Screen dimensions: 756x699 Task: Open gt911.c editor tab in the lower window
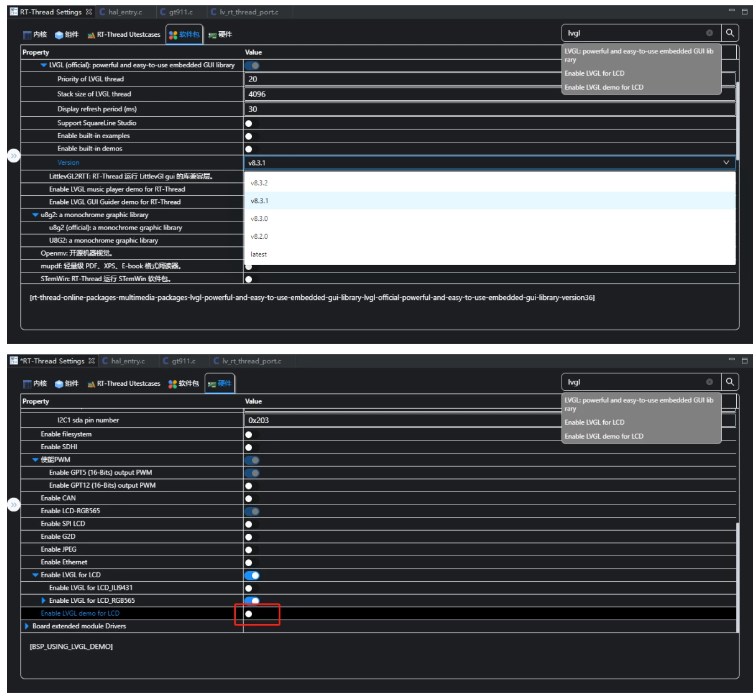[x=179, y=361]
